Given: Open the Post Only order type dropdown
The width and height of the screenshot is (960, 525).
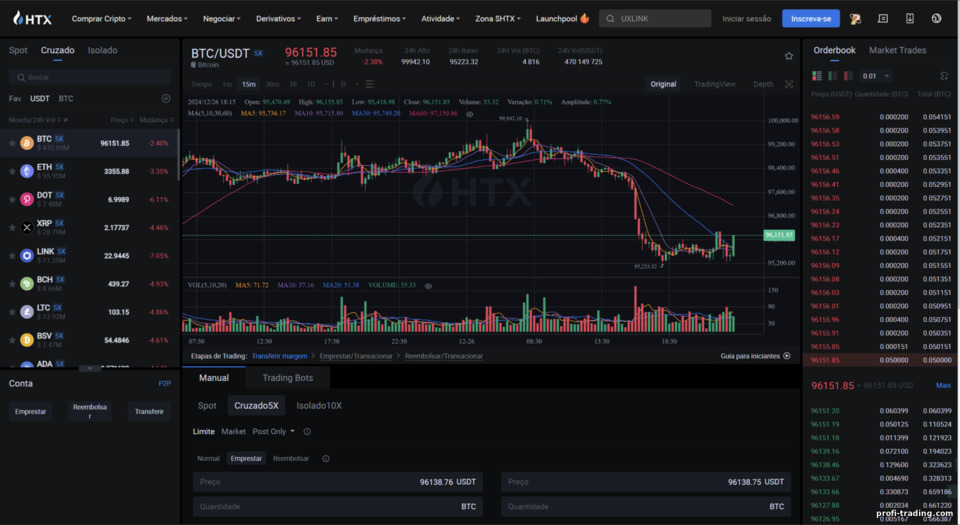Looking at the screenshot, I should pyautogui.click(x=273, y=431).
